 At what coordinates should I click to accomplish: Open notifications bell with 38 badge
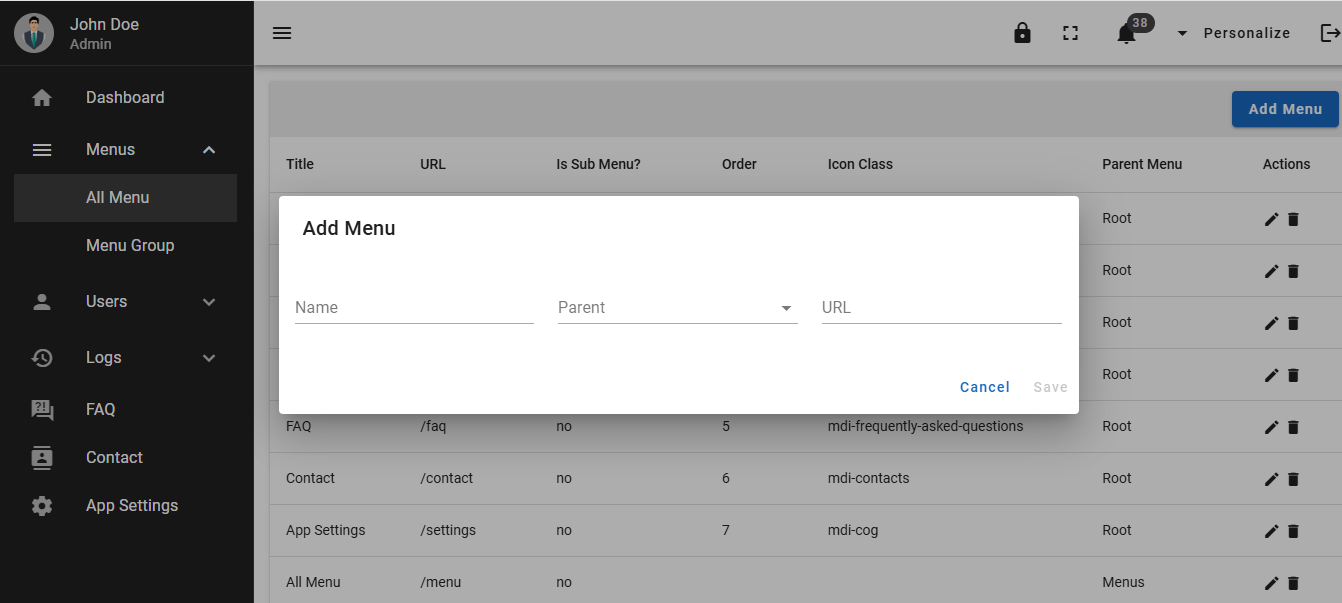[1126, 33]
